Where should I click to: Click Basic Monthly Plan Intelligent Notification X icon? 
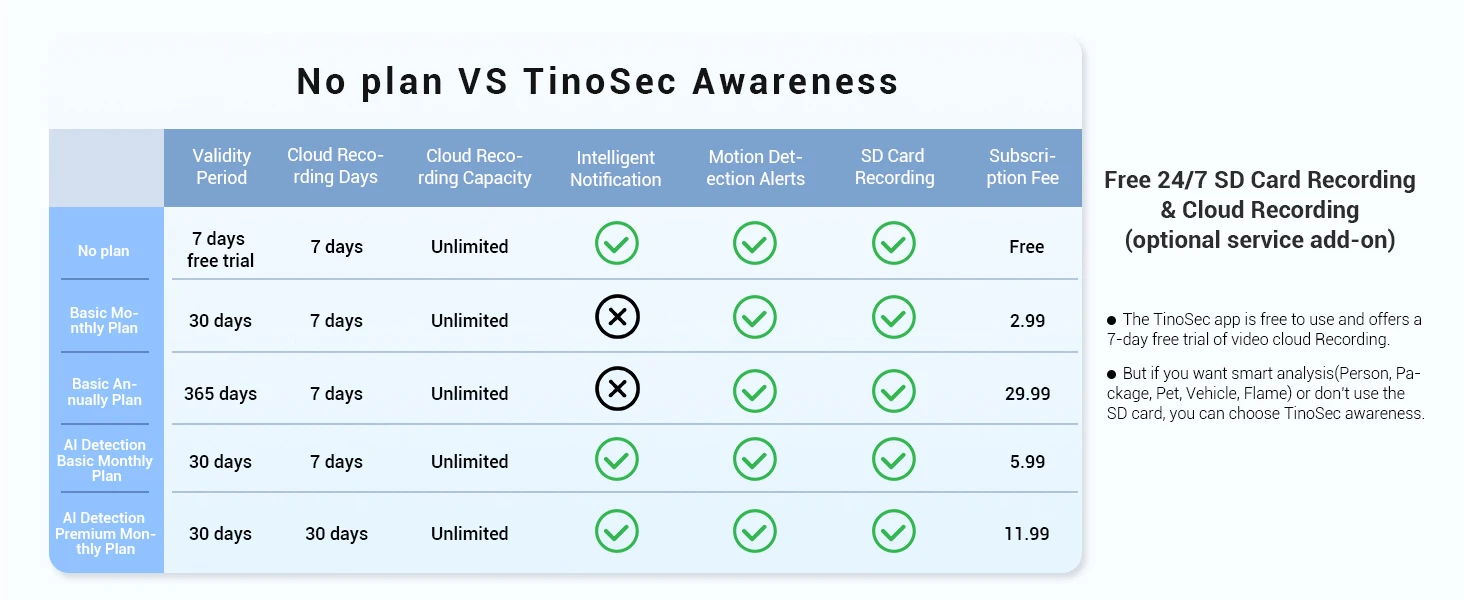click(617, 318)
